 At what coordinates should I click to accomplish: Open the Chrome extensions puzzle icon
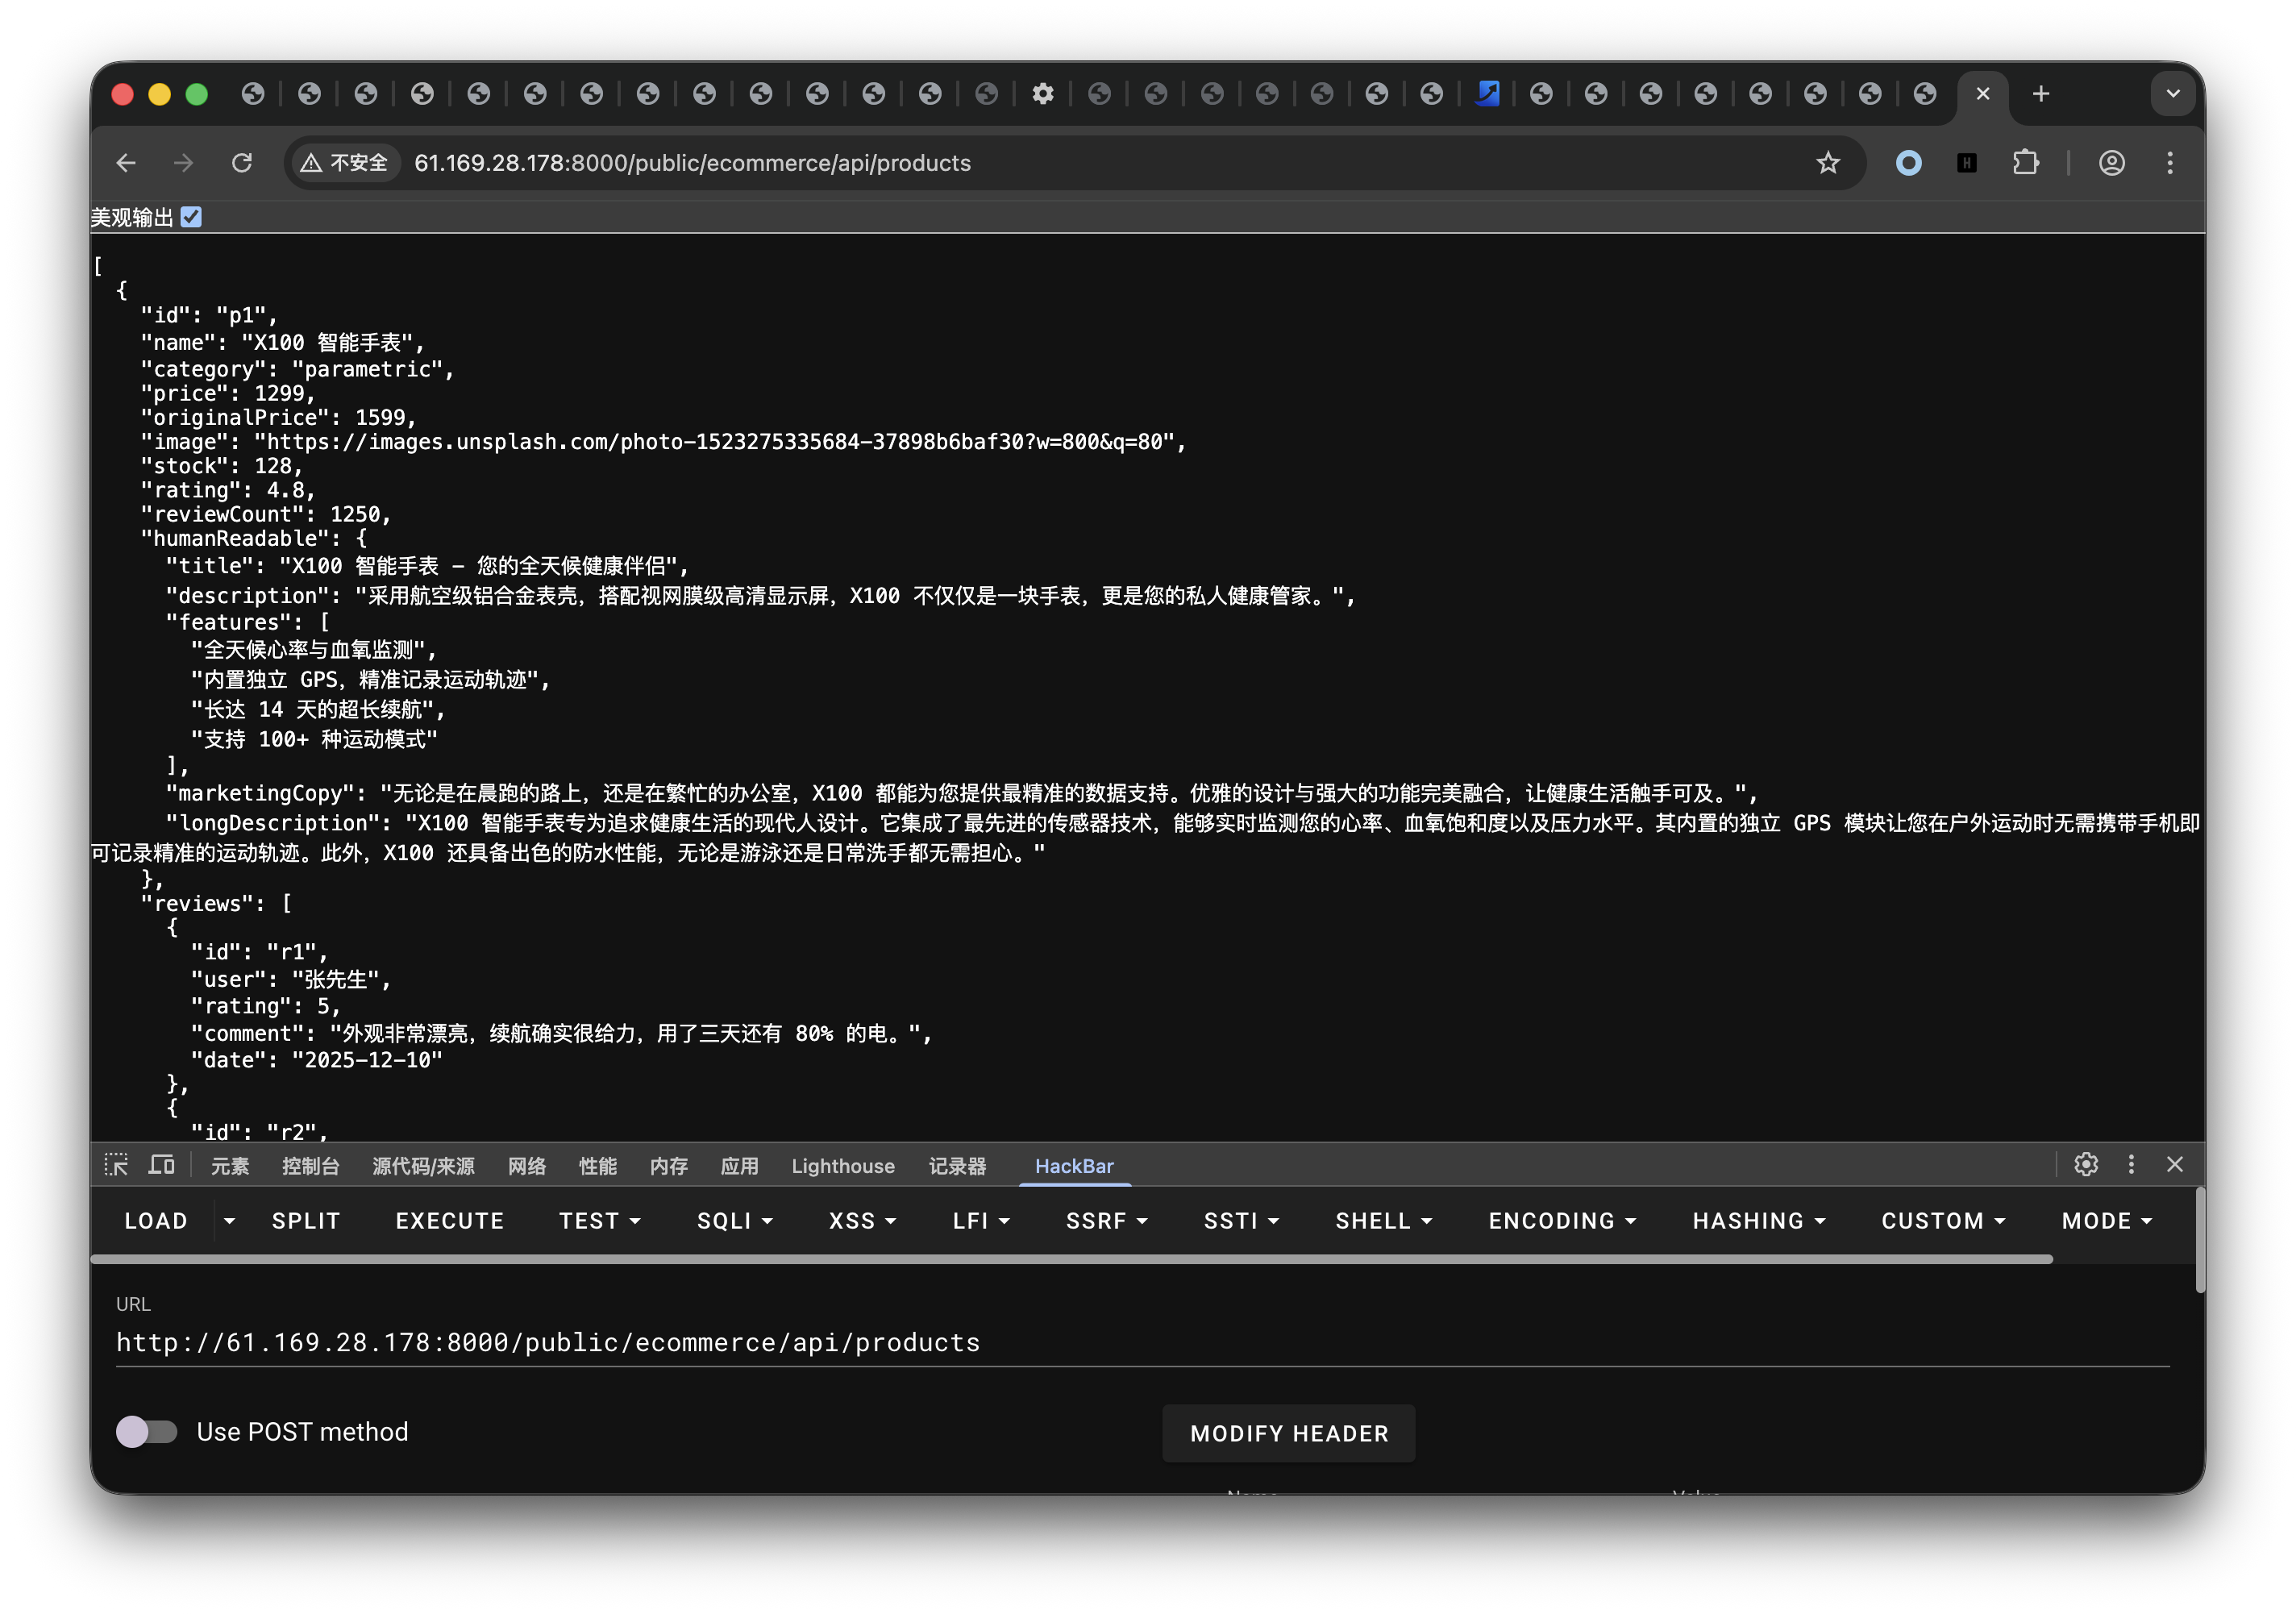[x=2027, y=162]
